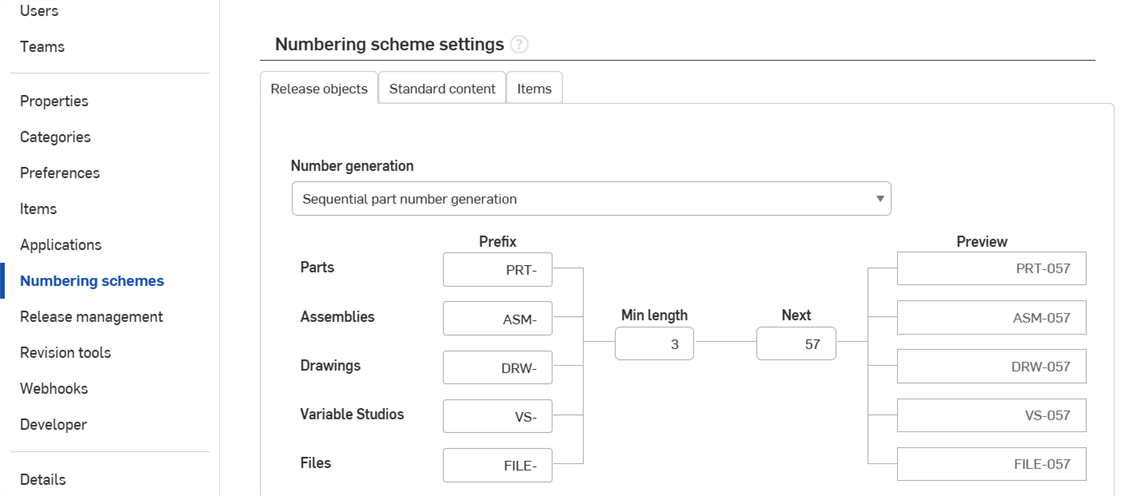
Task: Click the Assemblies prefix input
Action: [x=497, y=319]
